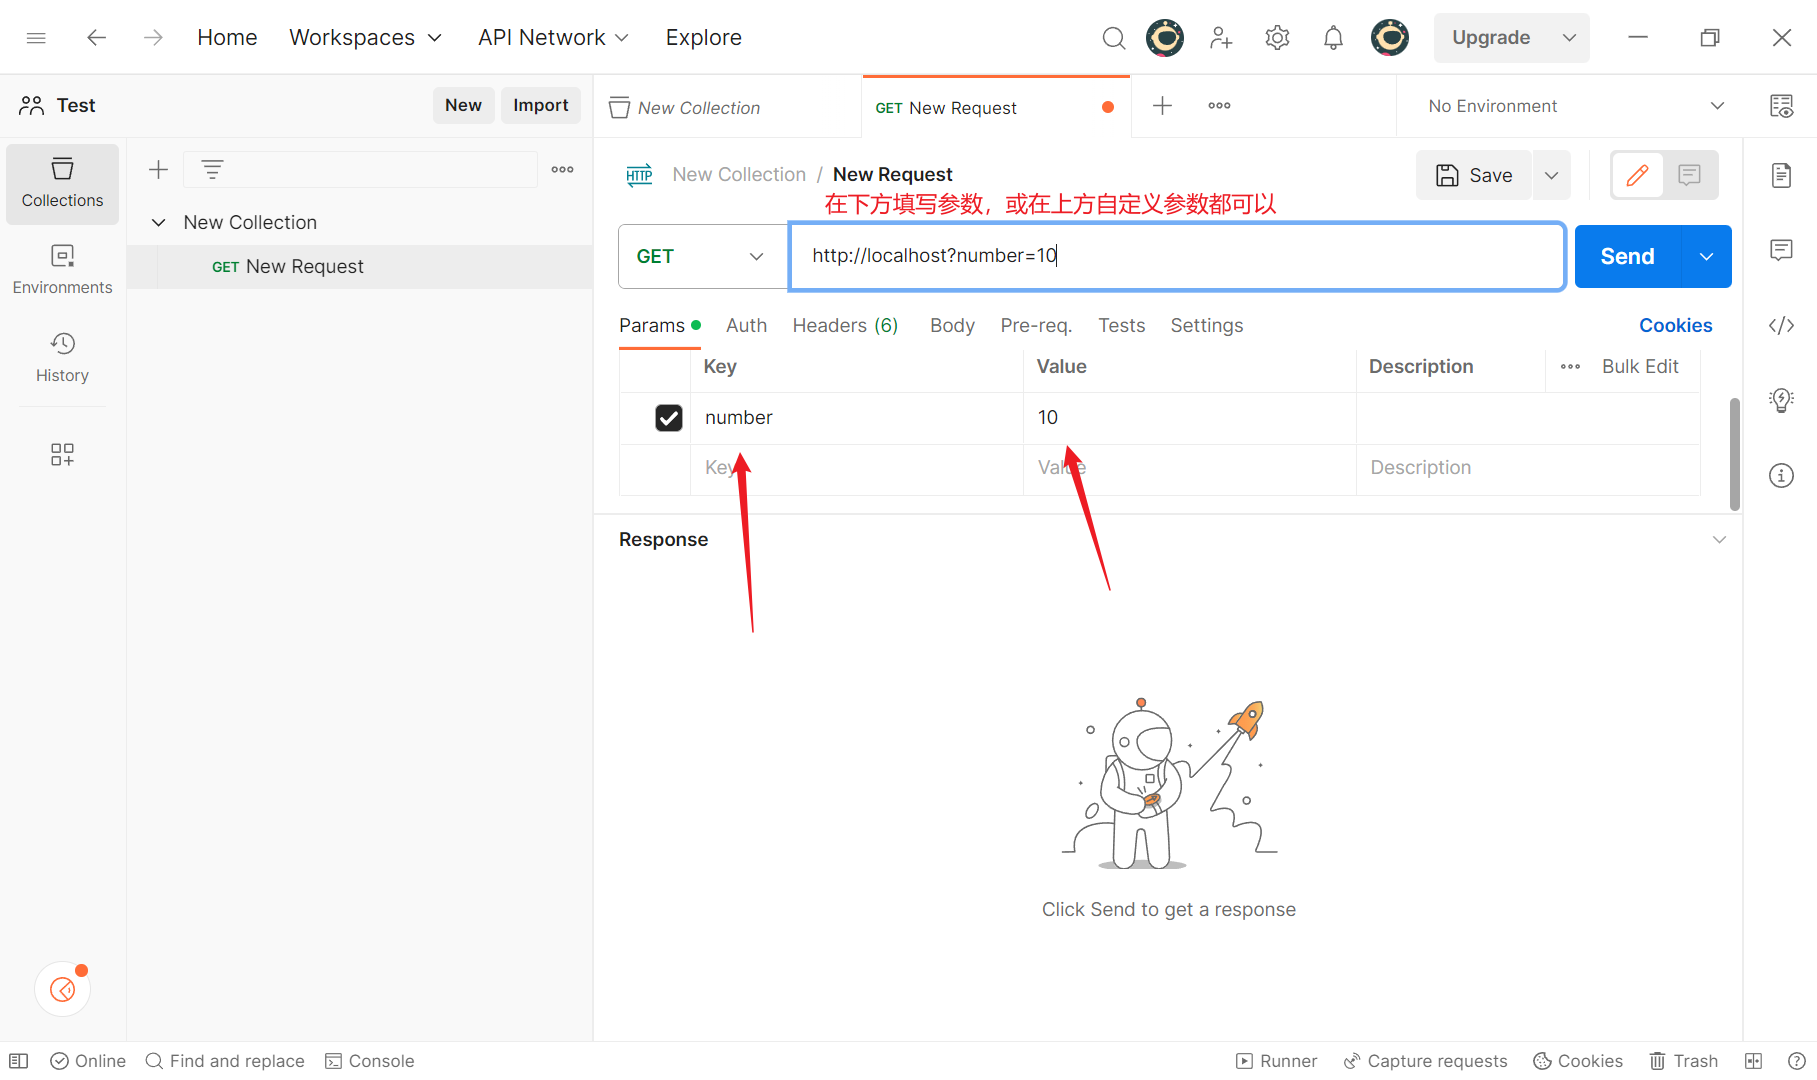
Task: Open the documentation icon in right sidebar
Action: pyautogui.click(x=1781, y=176)
